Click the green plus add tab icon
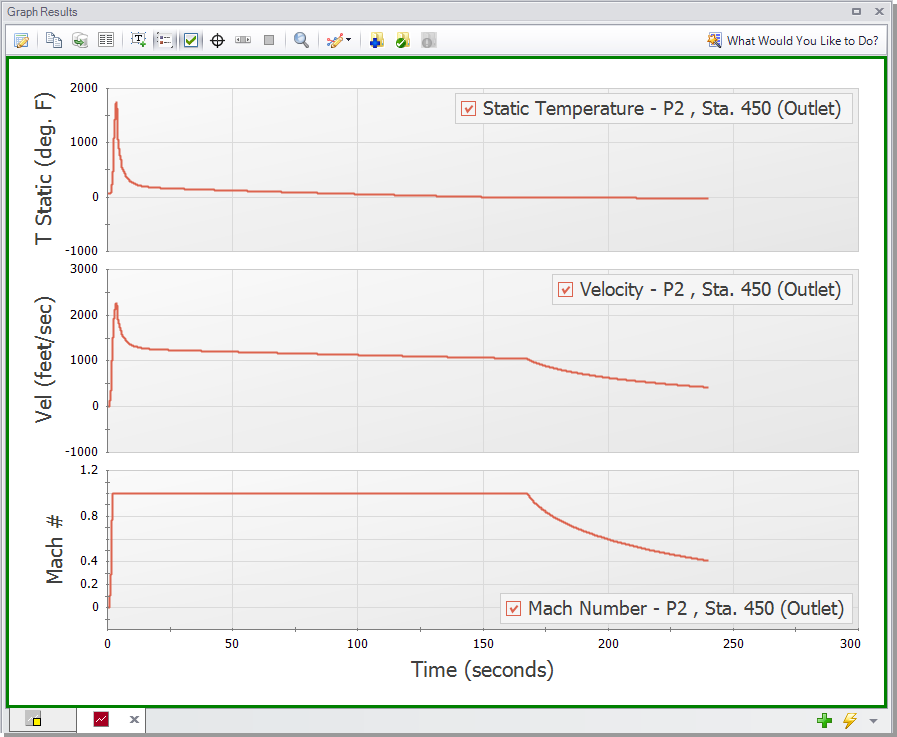897x737 pixels. tap(824, 720)
